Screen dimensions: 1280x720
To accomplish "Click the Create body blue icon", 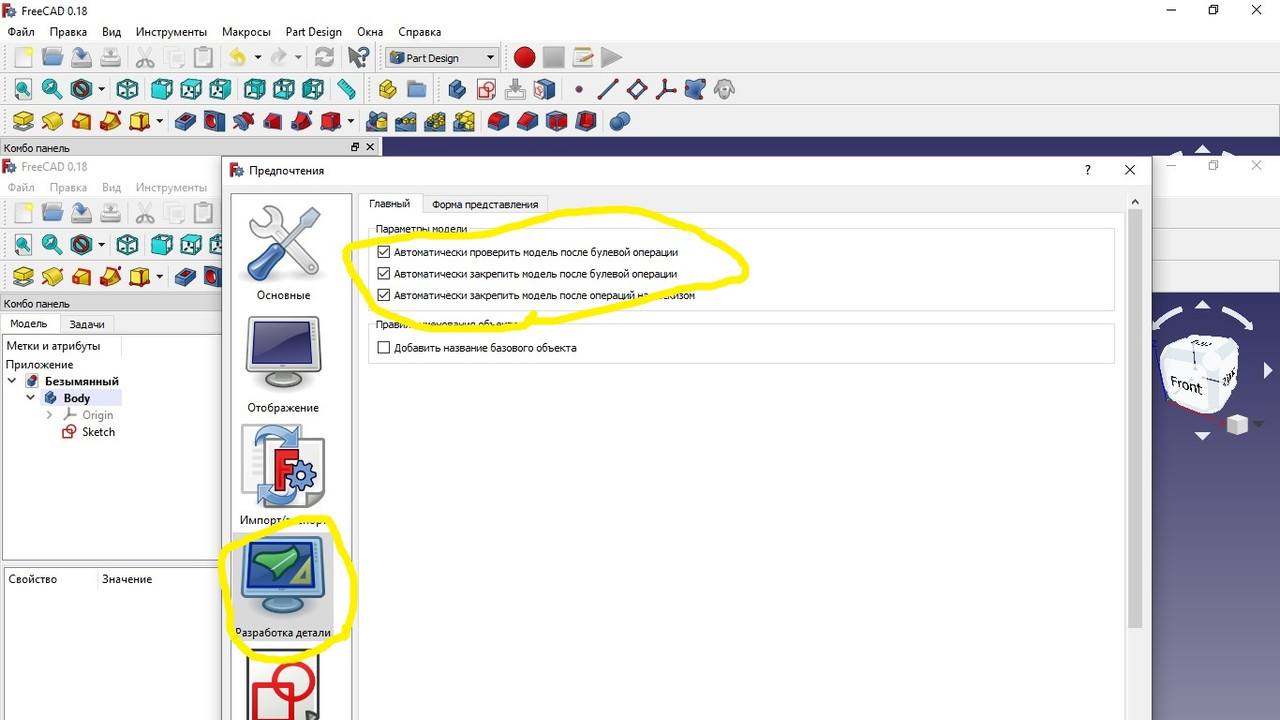I will (x=457, y=90).
